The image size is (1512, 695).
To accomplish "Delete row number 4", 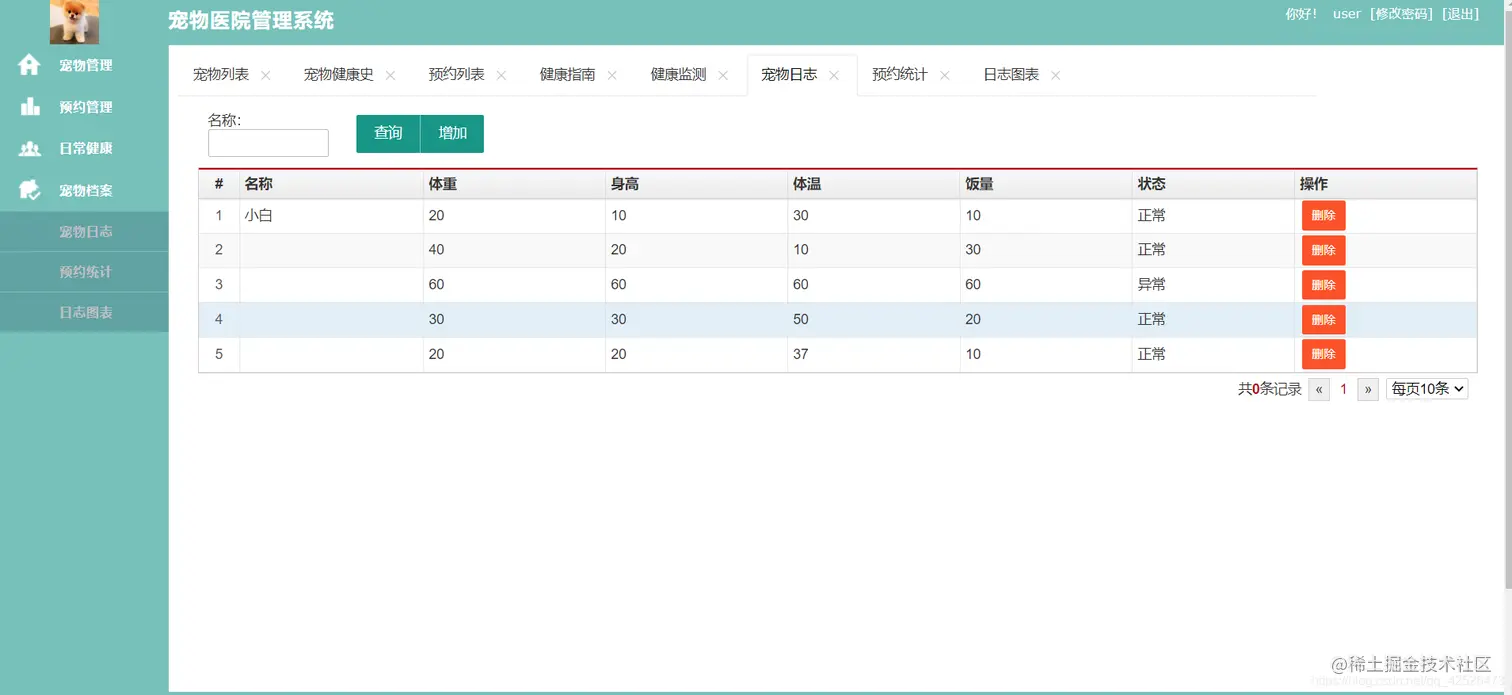I will tap(1323, 320).
